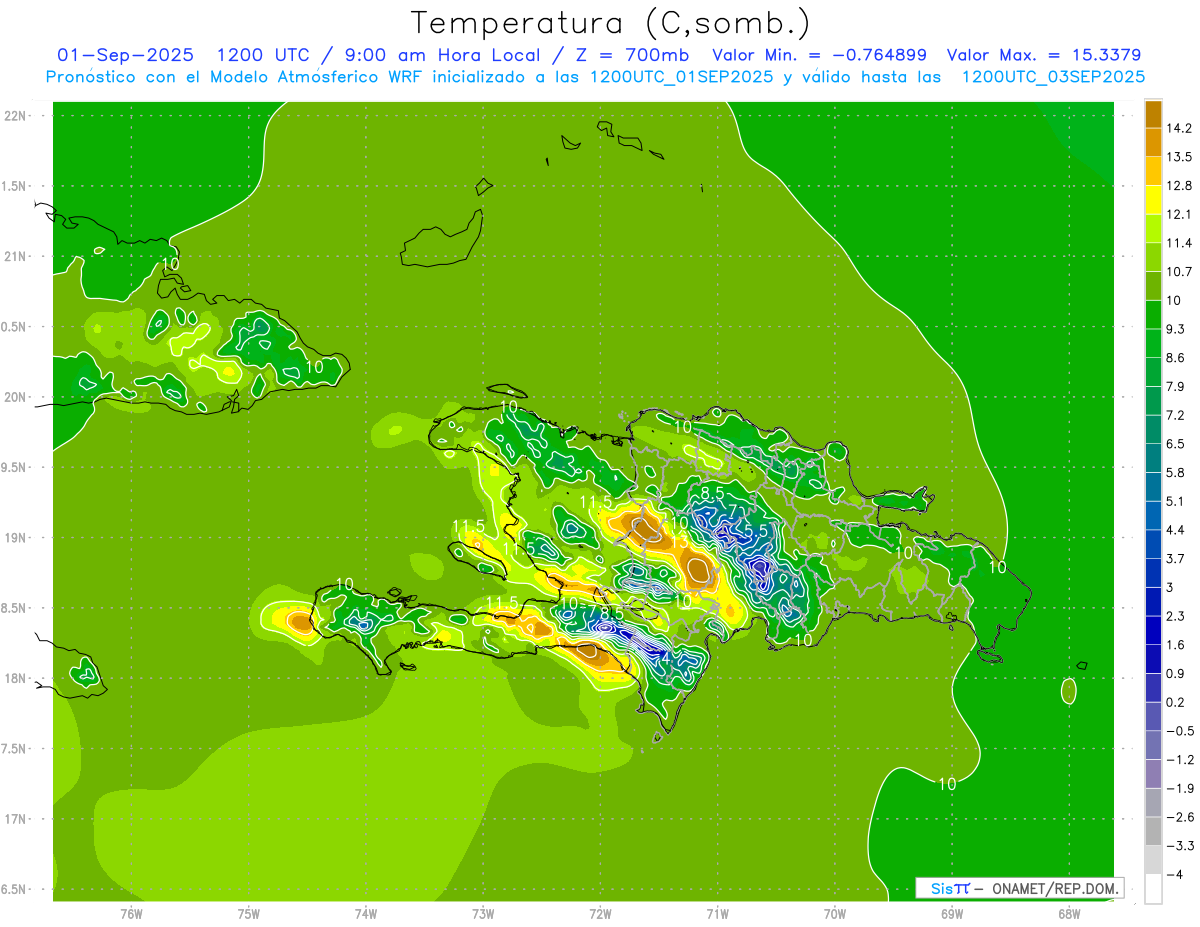Click the orange legend band between 14.2 and 13.5

(x=1153, y=142)
